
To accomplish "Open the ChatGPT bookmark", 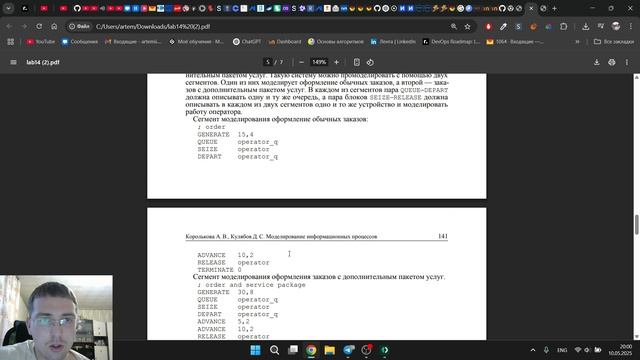I will pos(247,42).
